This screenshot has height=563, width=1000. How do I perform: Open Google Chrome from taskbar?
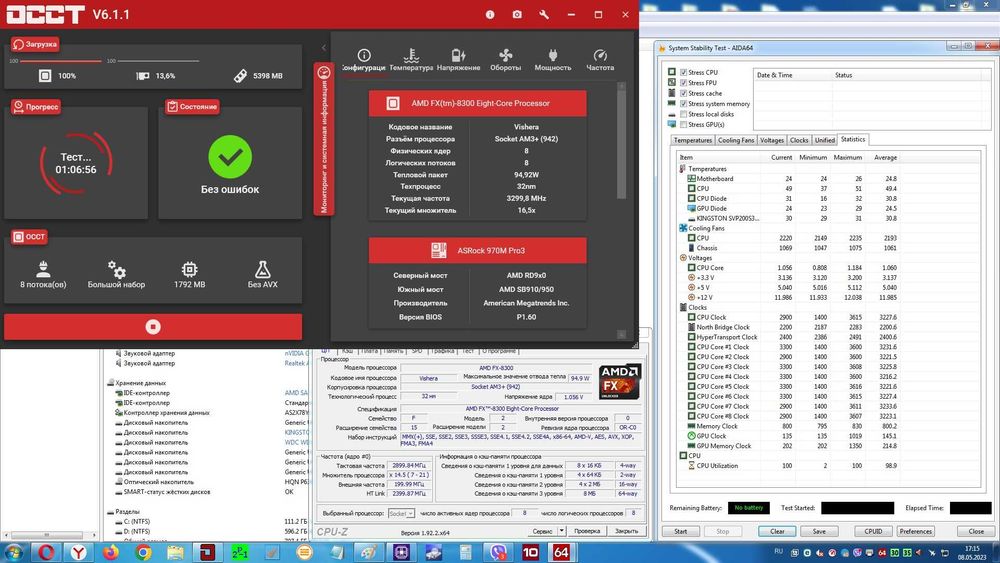click(x=143, y=552)
